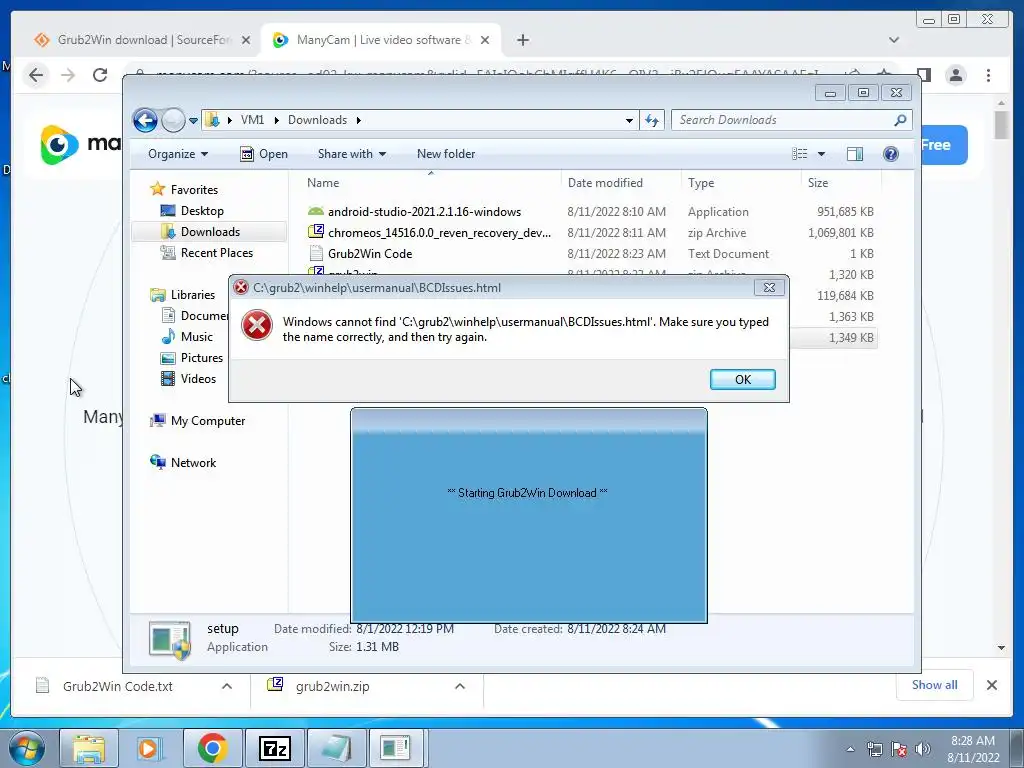1024x768 pixels.
Task: Close Chrome downloads bar
Action: click(x=991, y=685)
